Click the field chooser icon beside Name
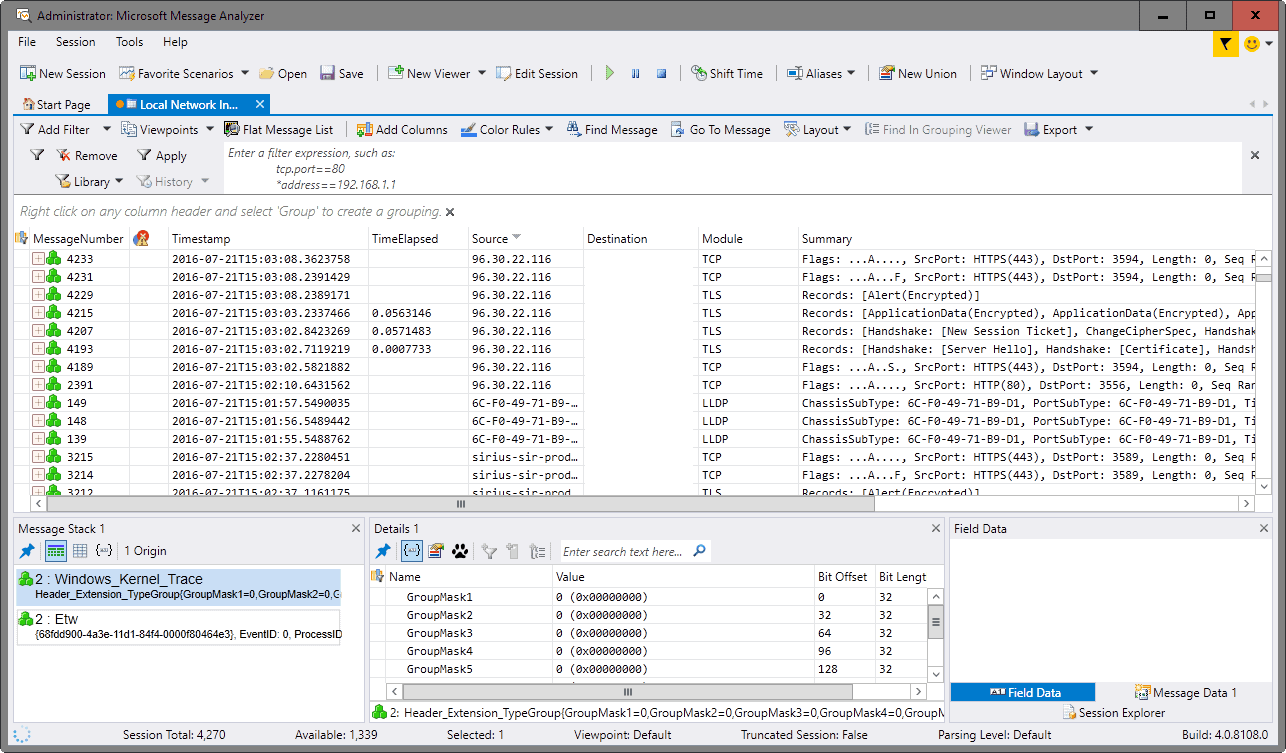 coord(378,576)
